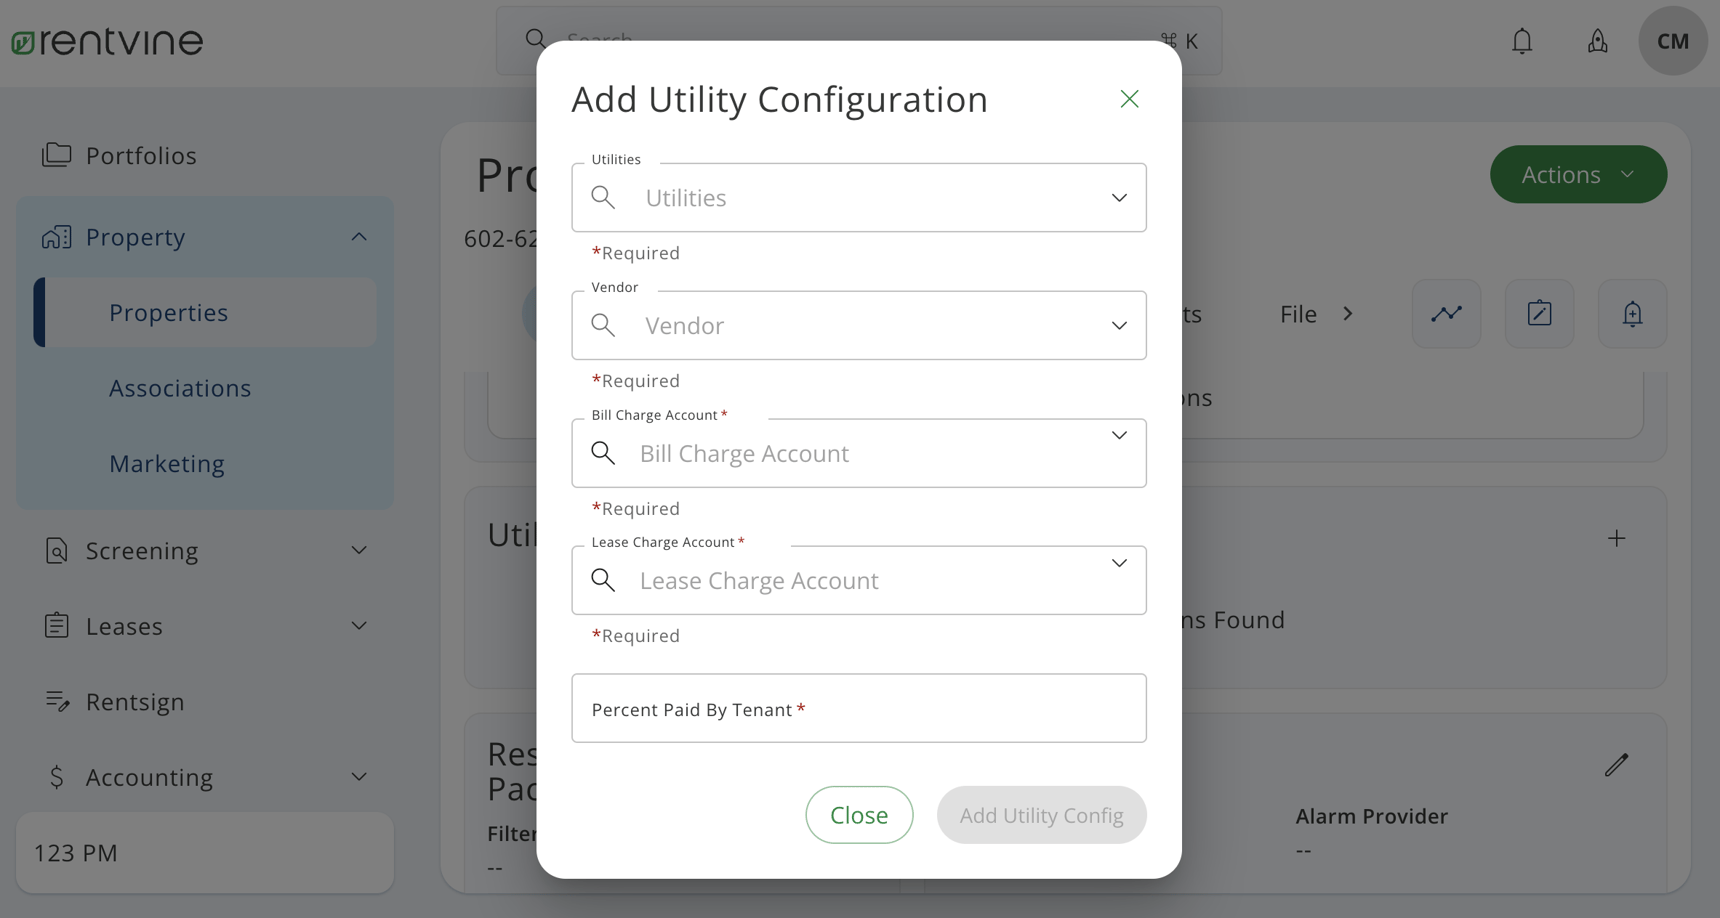This screenshot has width=1720, height=918.
Task: Click the Portfolios folder icon in the sidebar
Action: tap(57, 155)
